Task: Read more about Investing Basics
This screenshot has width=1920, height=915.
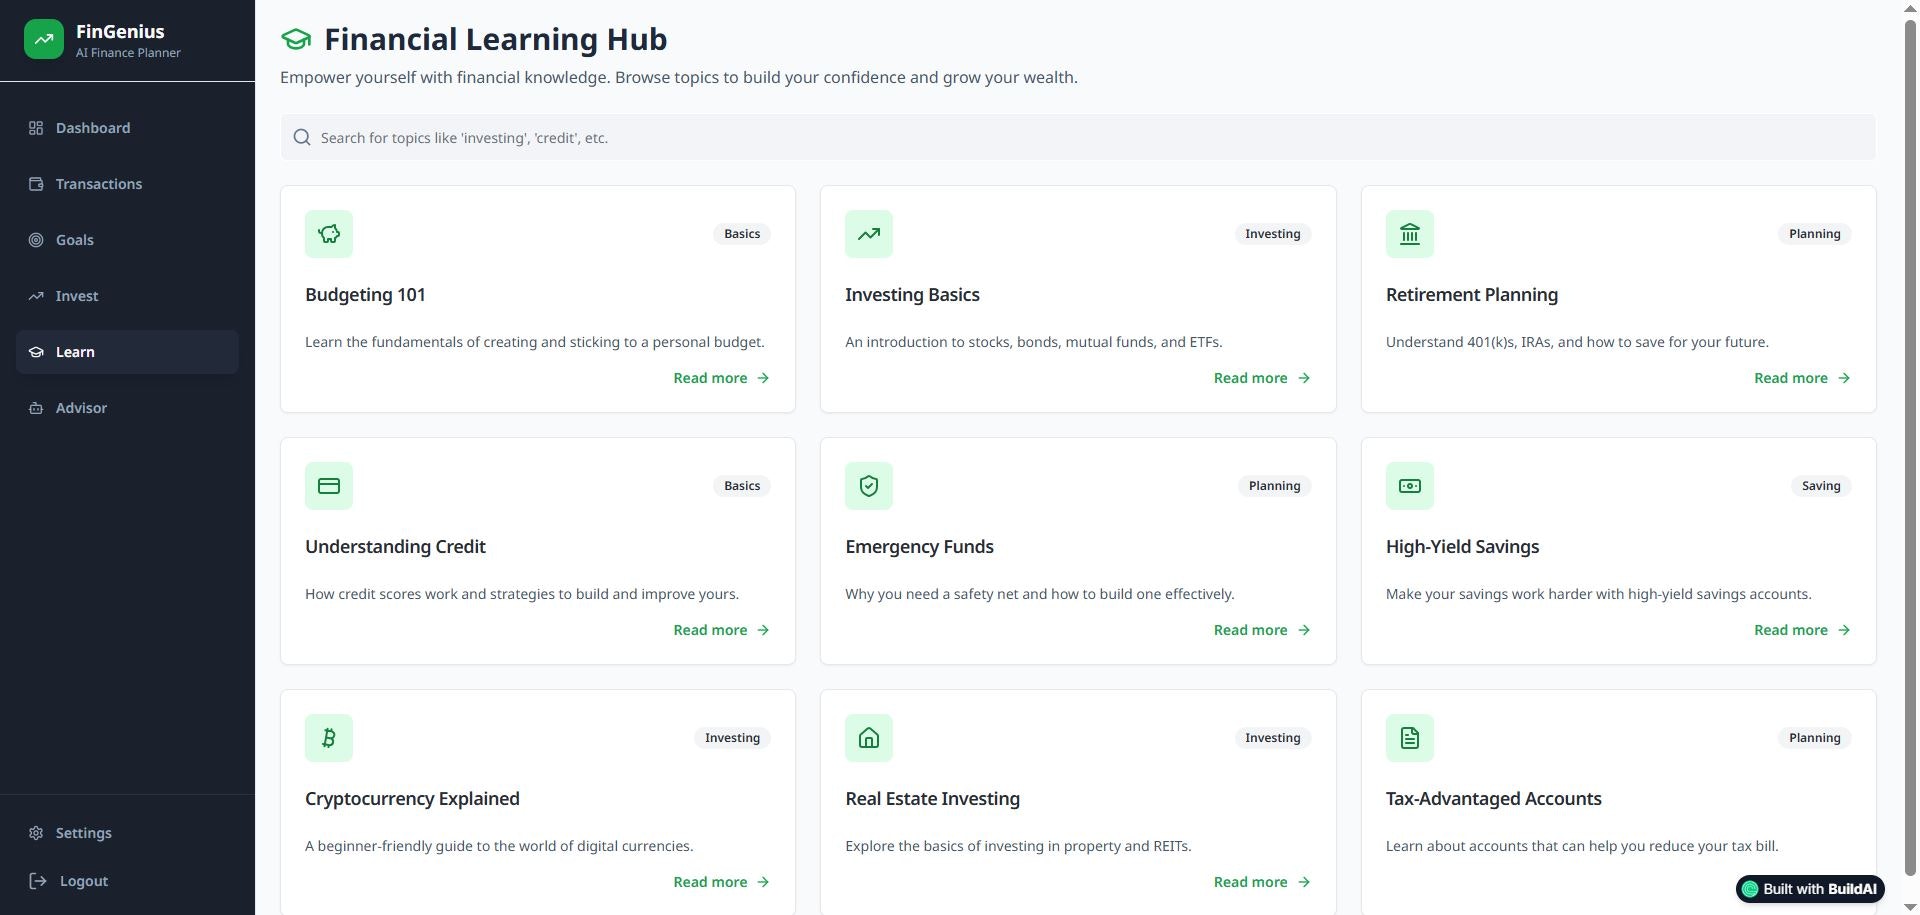Action: point(1262,378)
